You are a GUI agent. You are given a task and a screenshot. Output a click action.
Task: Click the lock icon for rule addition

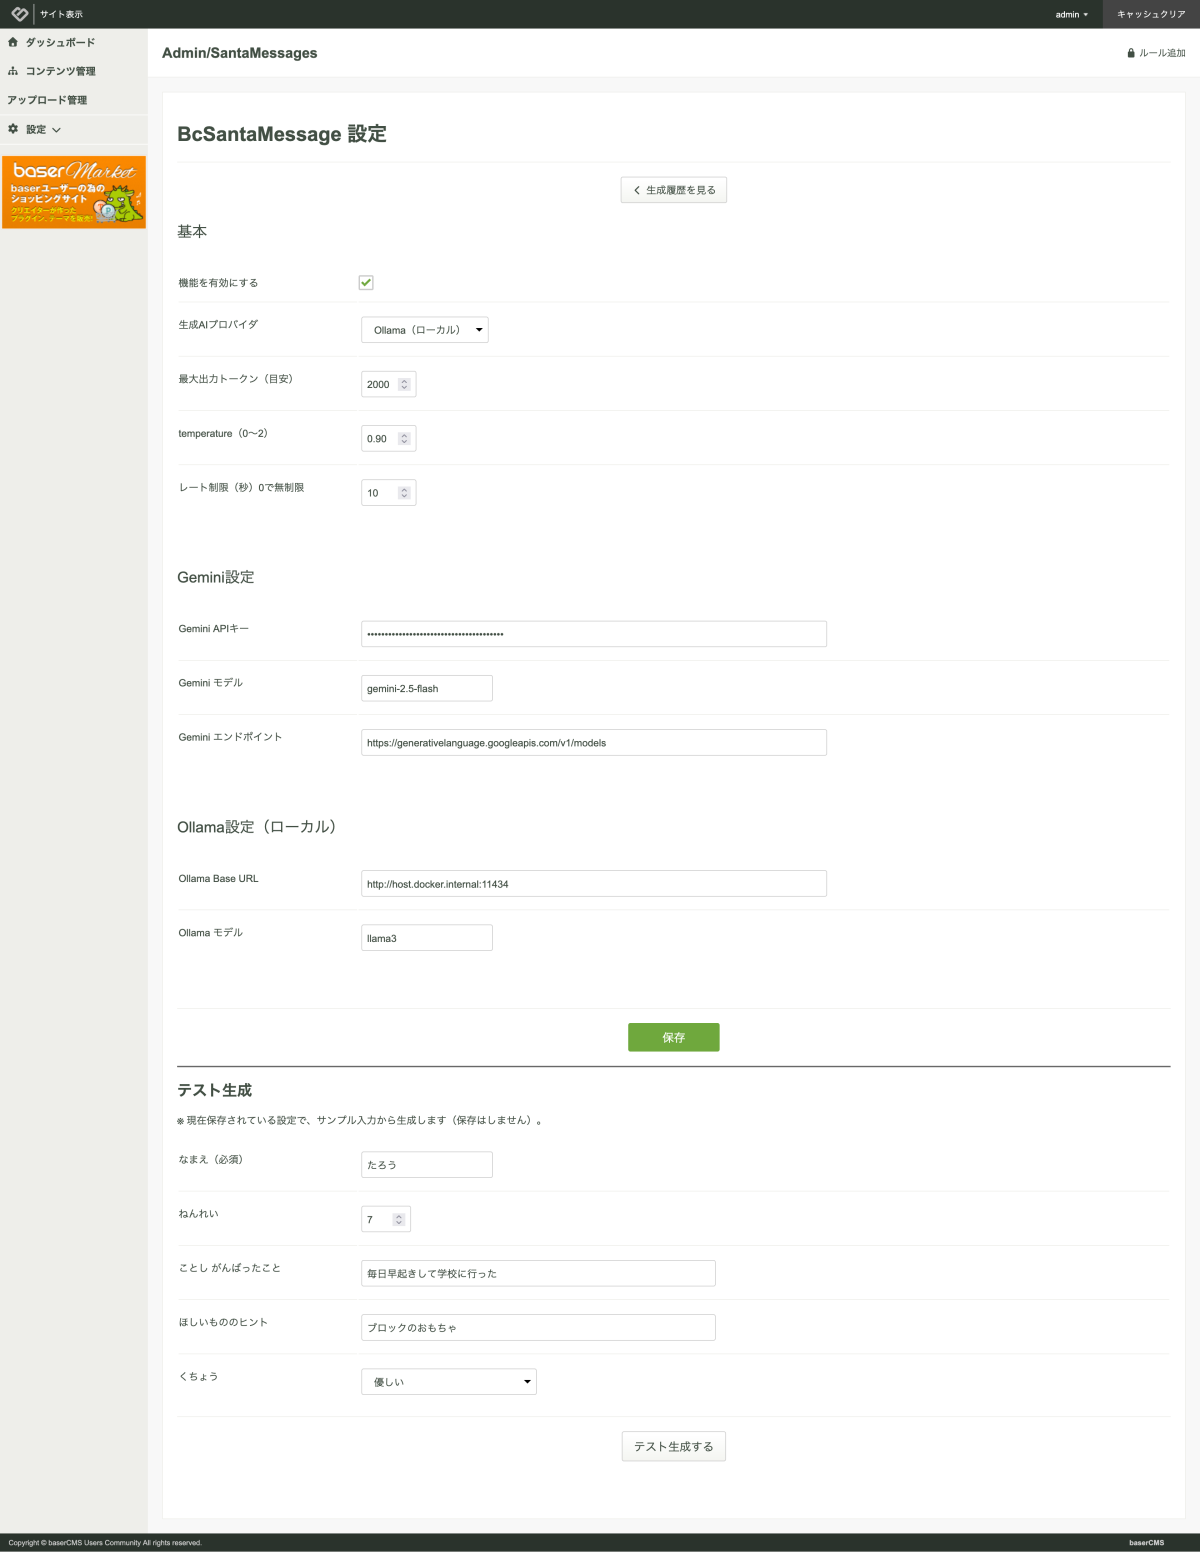pyautogui.click(x=1131, y=53)
